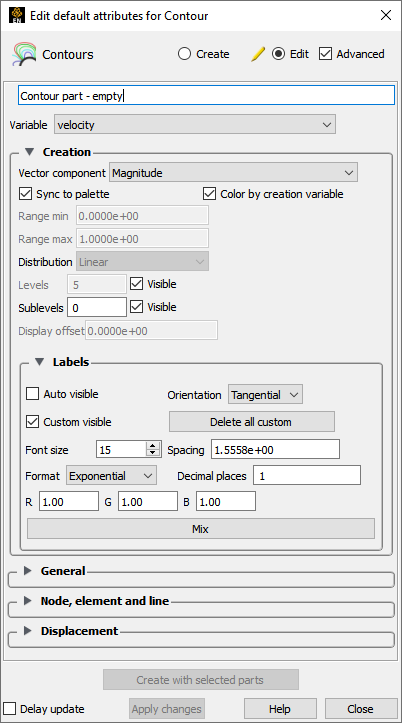
Task: Open the Orientation Tangential dropdown
Action: (x=266, y=395)
